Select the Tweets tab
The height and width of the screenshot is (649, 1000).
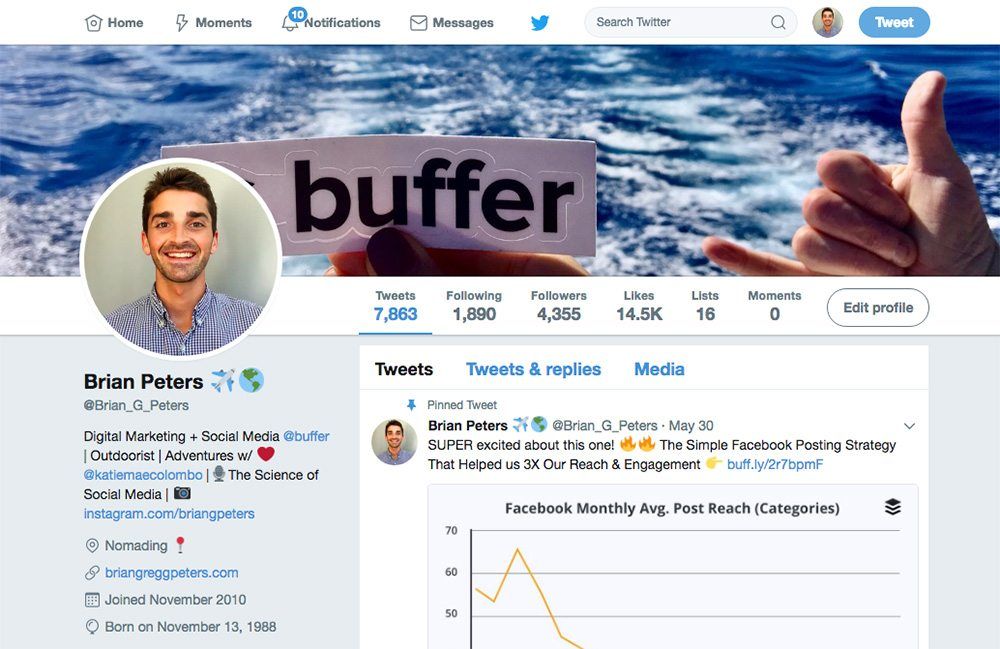click(404, 369)
